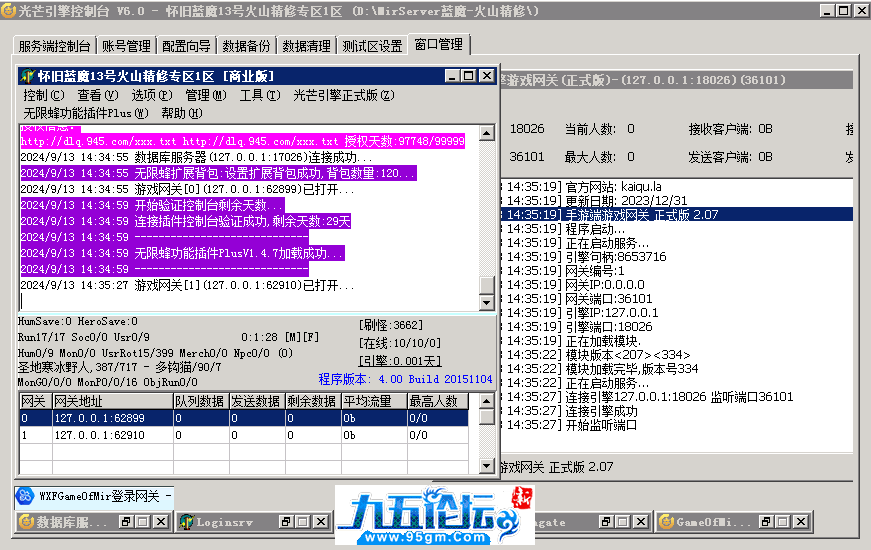Open the 数据清理 tab
Viewport: 871px width, 550px height.
click(x=306, y=46)
